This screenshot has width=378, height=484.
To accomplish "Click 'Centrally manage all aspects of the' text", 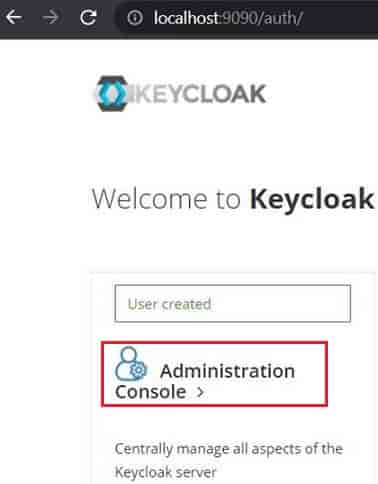I will (229, 449).
